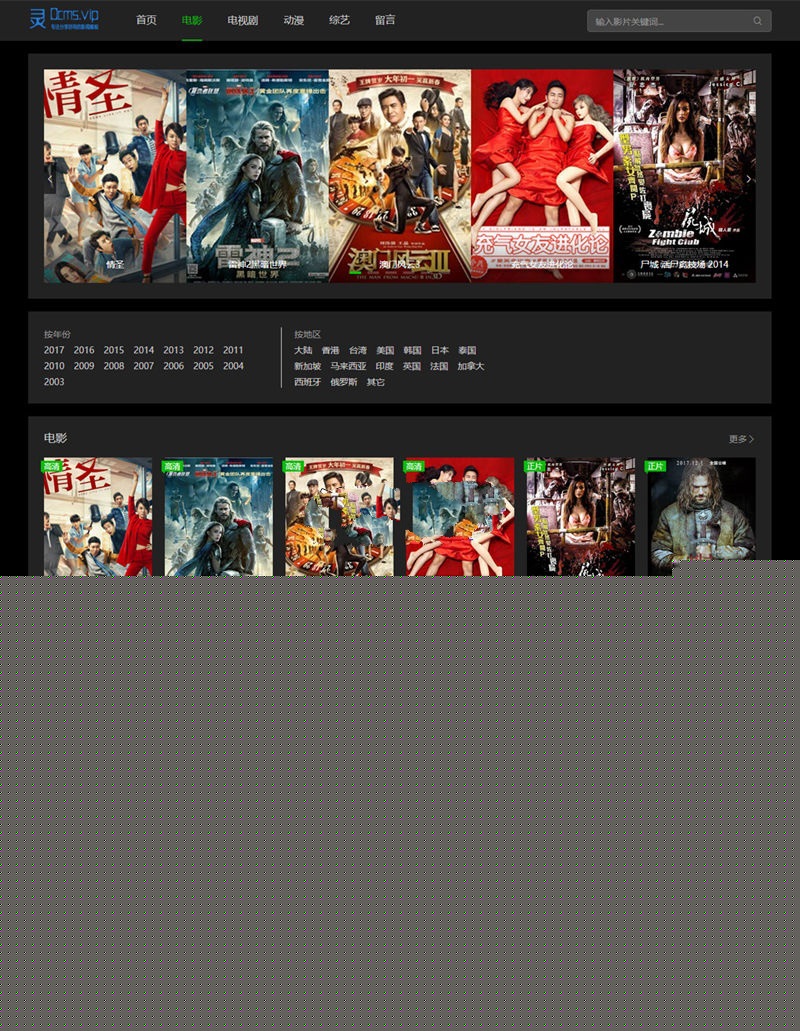This screenshot has width=800, height=1031.
Task: Open the 留言 page
Action: coord(385,20)
